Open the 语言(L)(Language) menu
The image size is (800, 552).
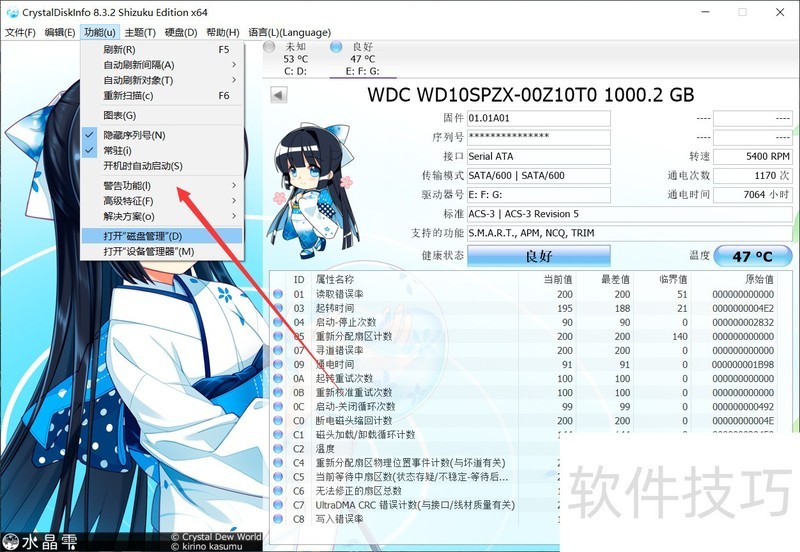pos(289,32)
